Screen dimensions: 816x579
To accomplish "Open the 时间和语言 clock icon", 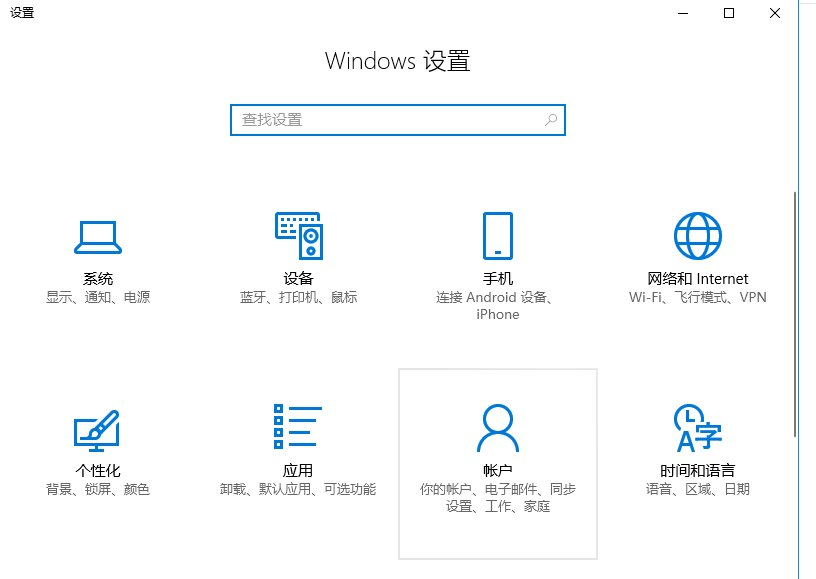I will click(x=697, y=428).
